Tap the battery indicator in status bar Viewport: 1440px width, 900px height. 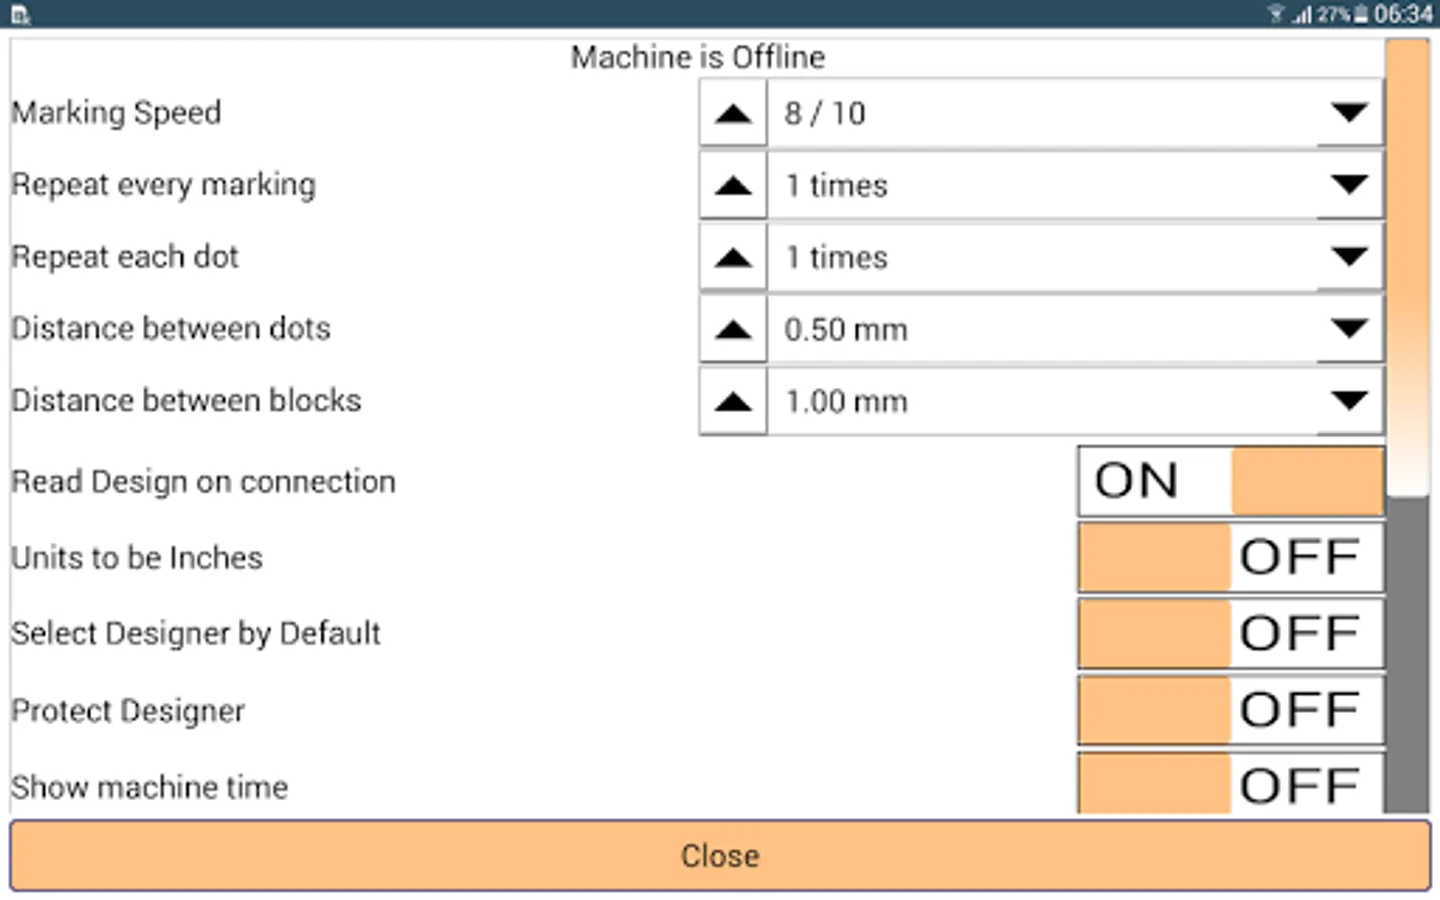(x=1361, y=14)
